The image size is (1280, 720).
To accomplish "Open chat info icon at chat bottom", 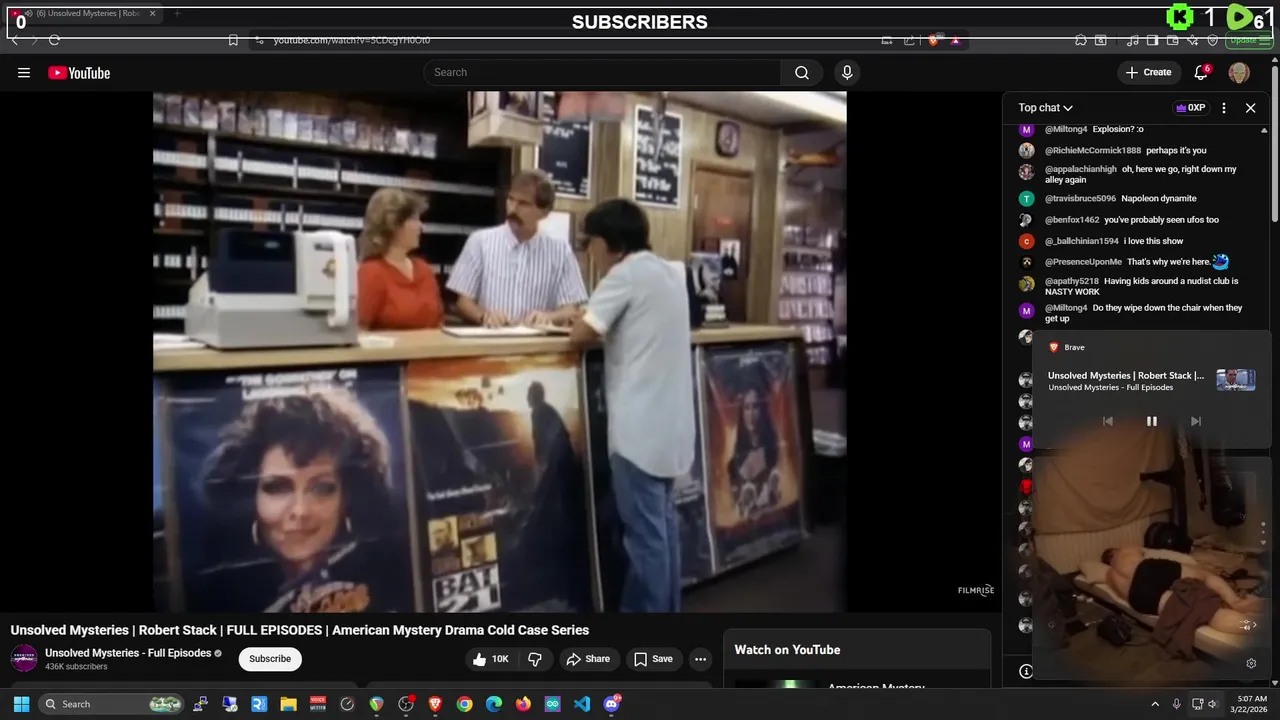I will tap(1025, 671).
